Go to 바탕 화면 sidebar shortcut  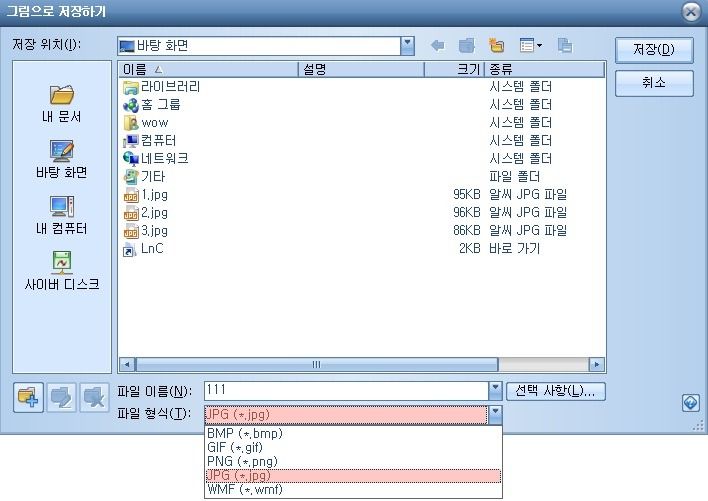(x=61, y=159)
